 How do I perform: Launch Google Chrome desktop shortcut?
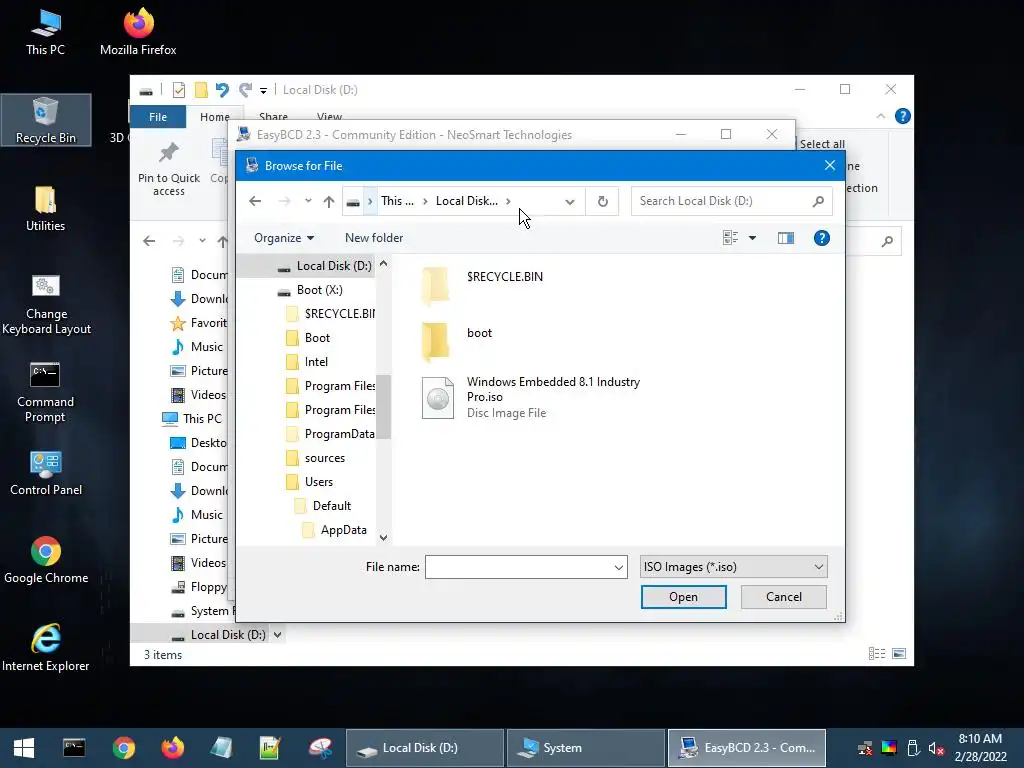coord(46,560)
